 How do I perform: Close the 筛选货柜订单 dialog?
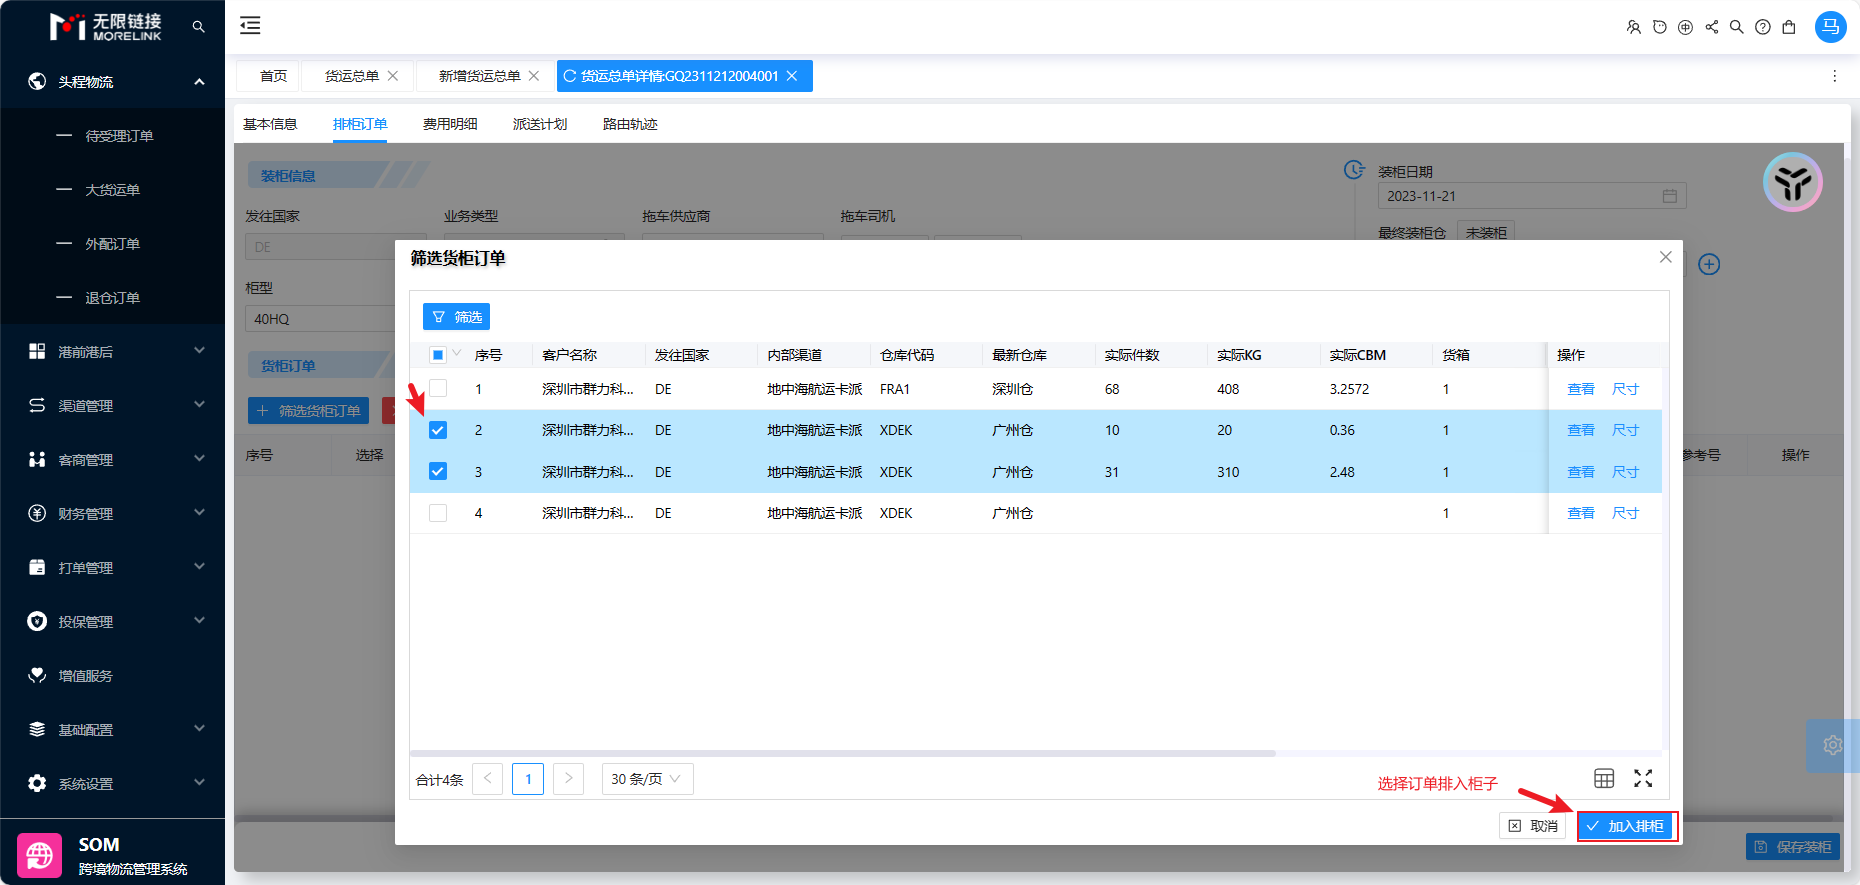pos(1665,257)
